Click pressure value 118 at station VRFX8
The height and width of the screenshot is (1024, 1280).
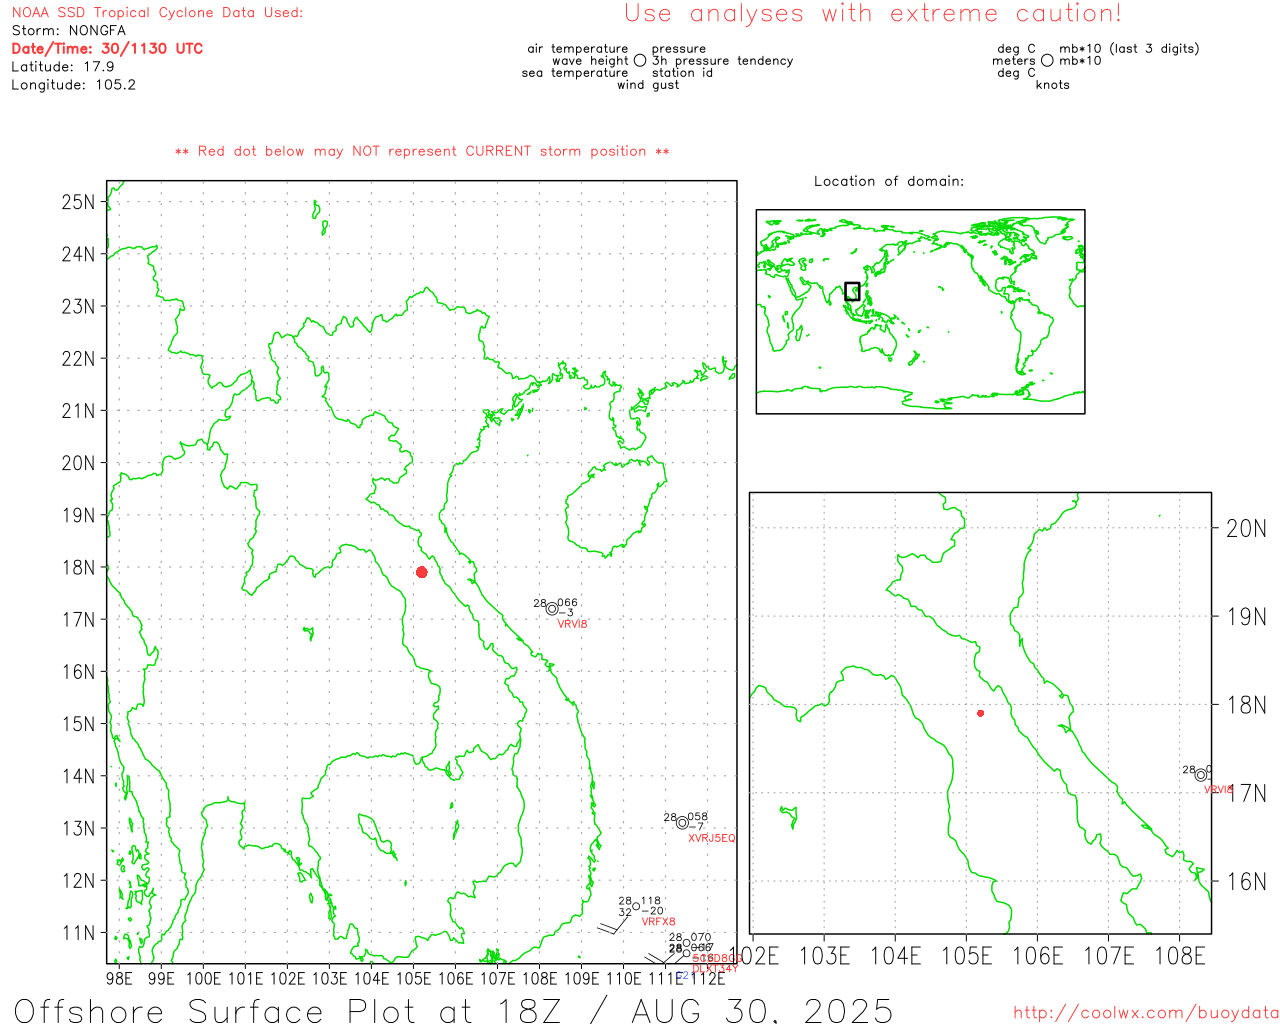(651, 902)
